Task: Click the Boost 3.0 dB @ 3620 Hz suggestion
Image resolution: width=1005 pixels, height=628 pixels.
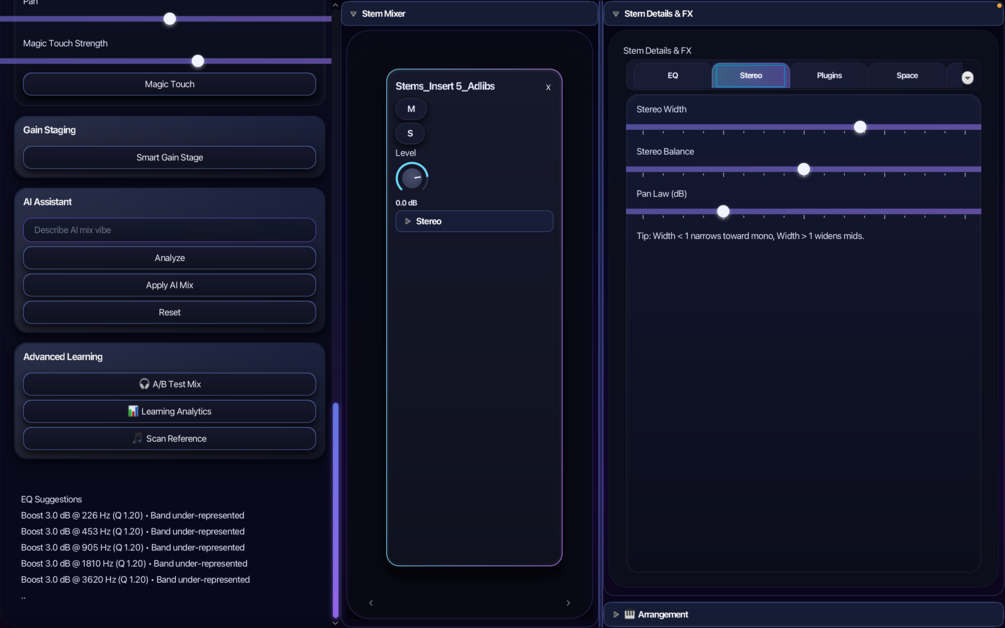Action: [x=135, y=579]
